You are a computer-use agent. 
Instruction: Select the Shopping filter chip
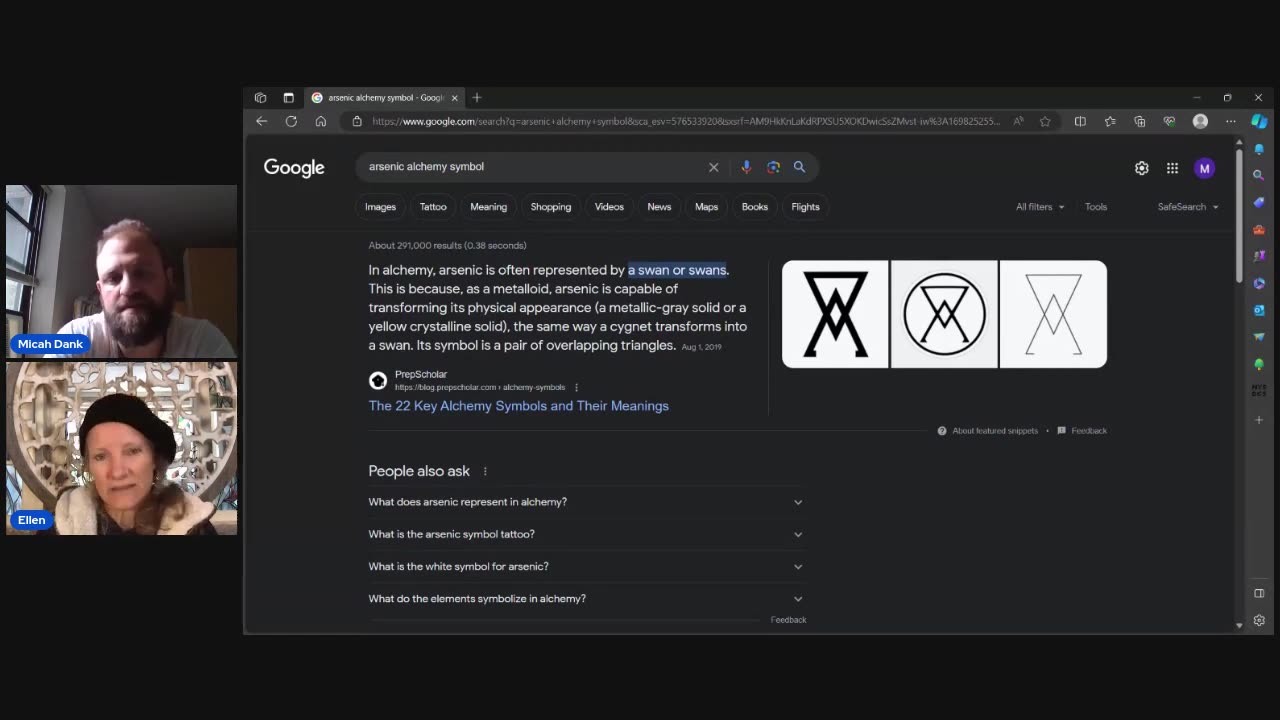point(551,207)
